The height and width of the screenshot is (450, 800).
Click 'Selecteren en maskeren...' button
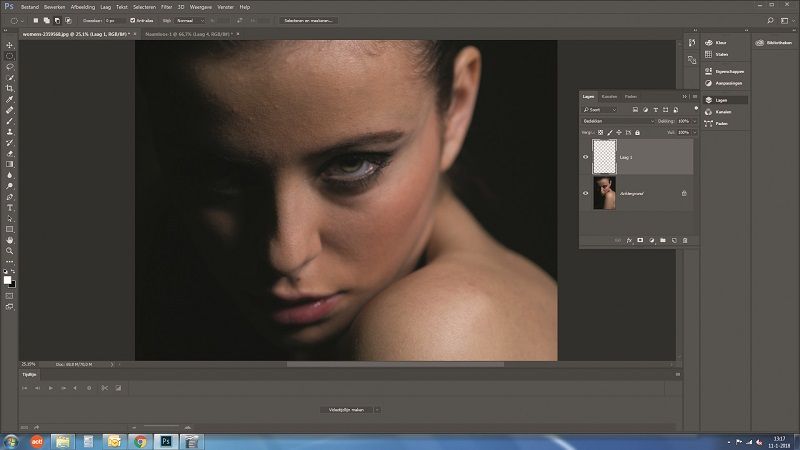309,19
